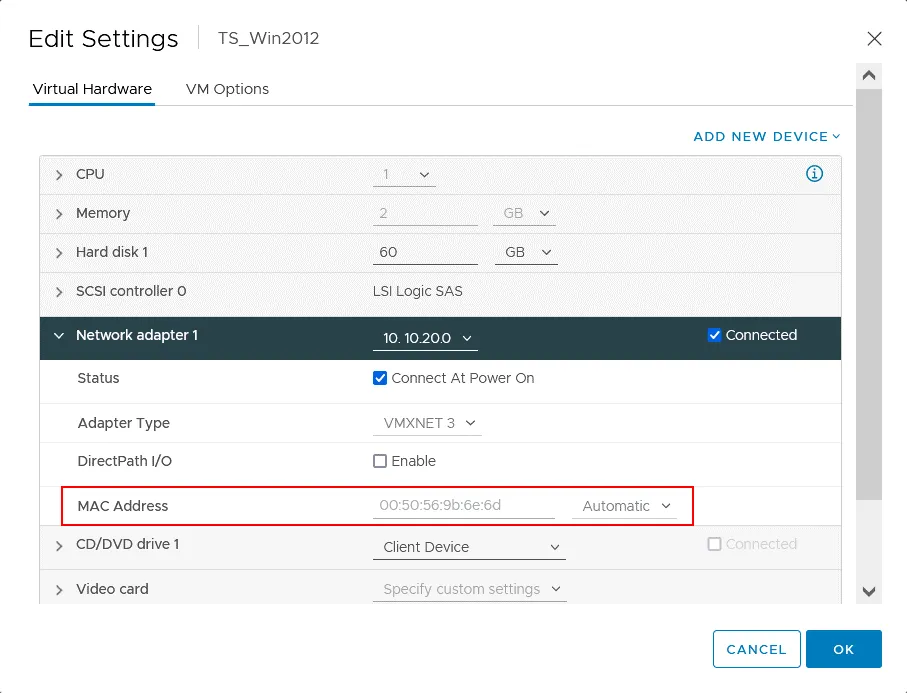Collapse the Network adapter 1 section

(x=59, y=336)
